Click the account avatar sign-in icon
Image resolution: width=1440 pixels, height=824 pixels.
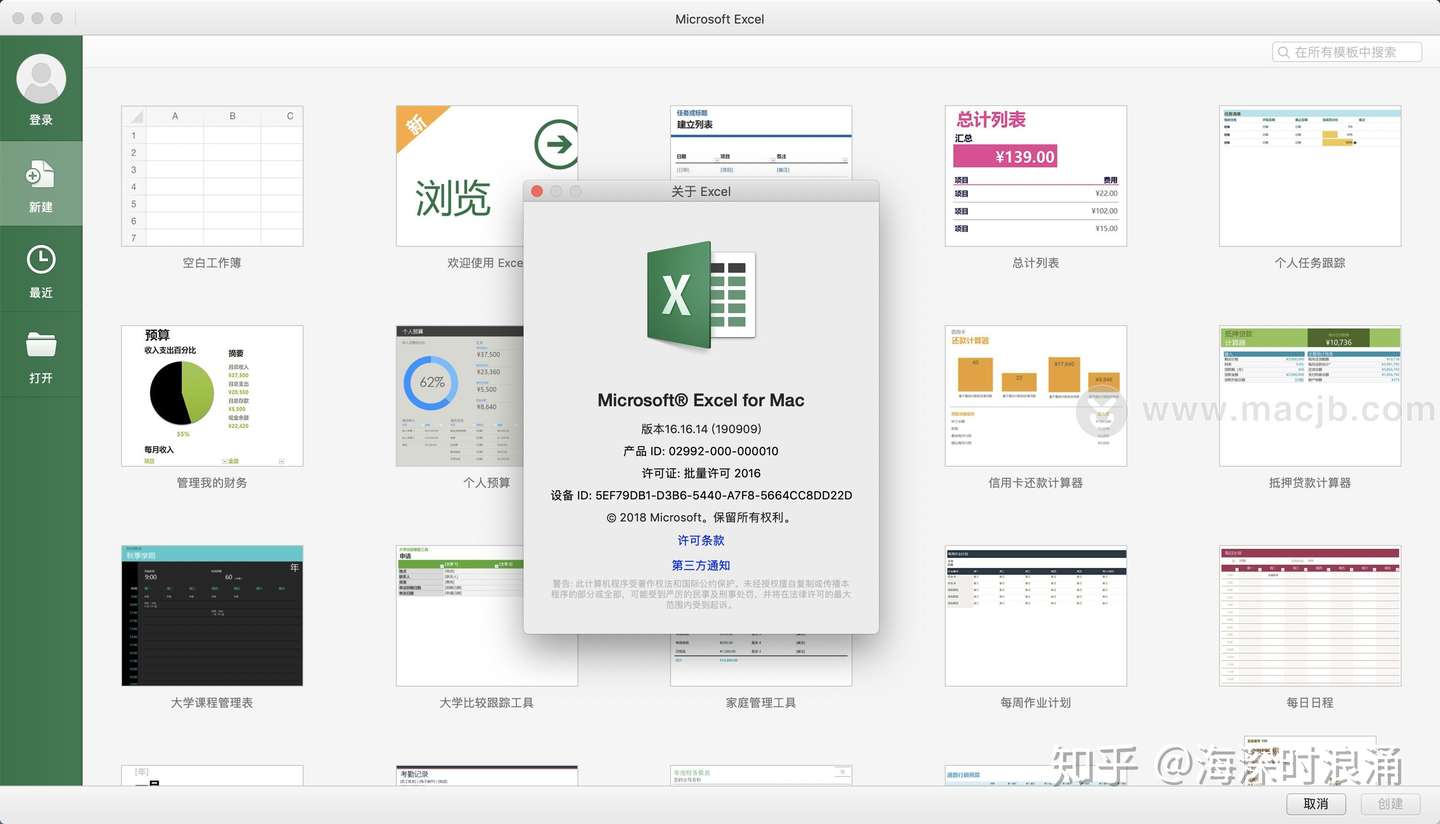click(41, 79)
